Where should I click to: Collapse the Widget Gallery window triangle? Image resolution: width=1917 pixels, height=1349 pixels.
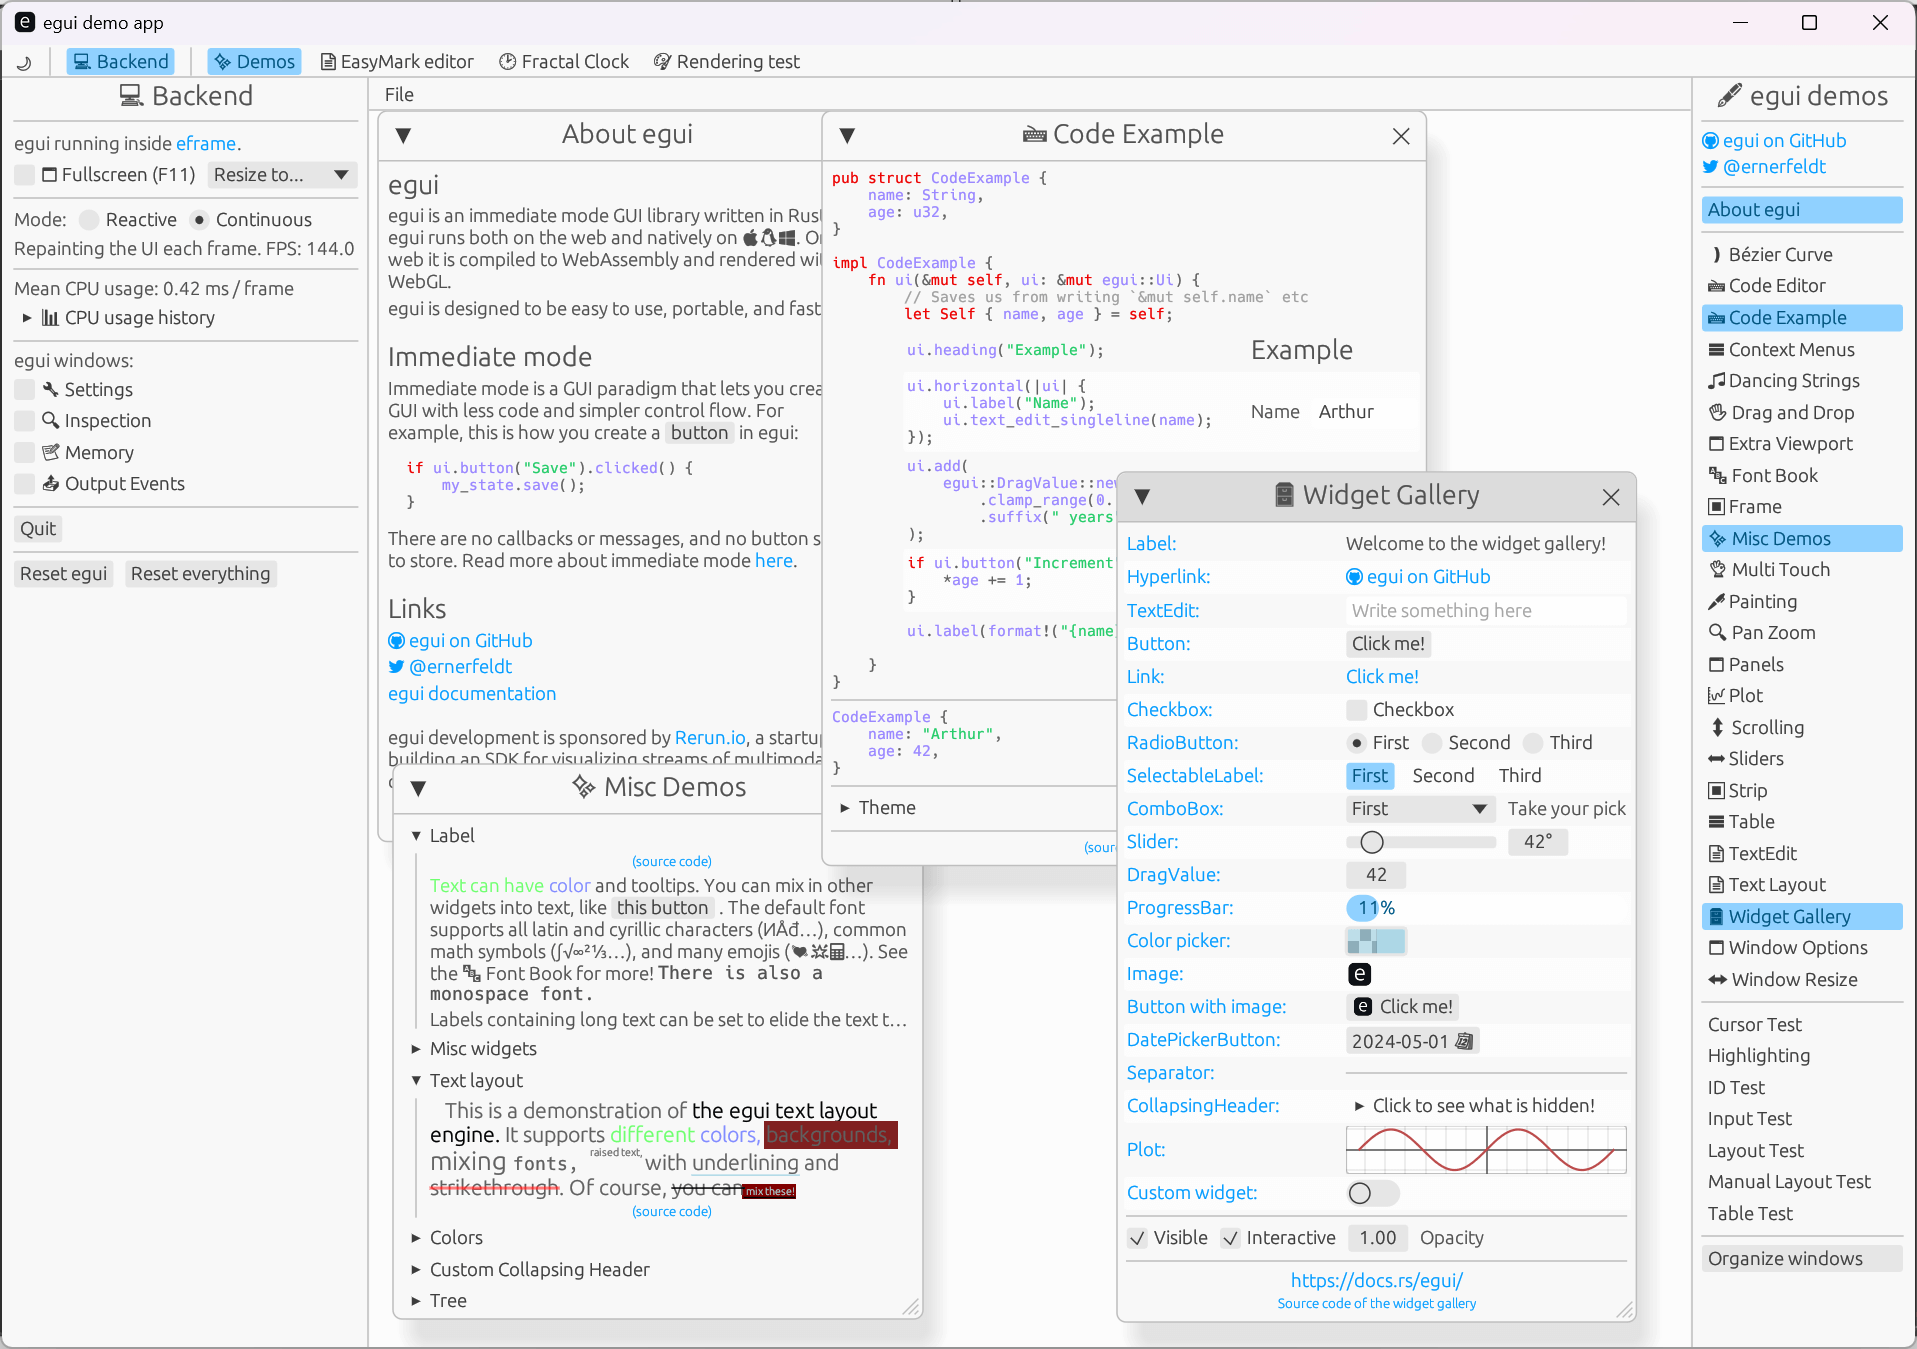[1142, 496]
